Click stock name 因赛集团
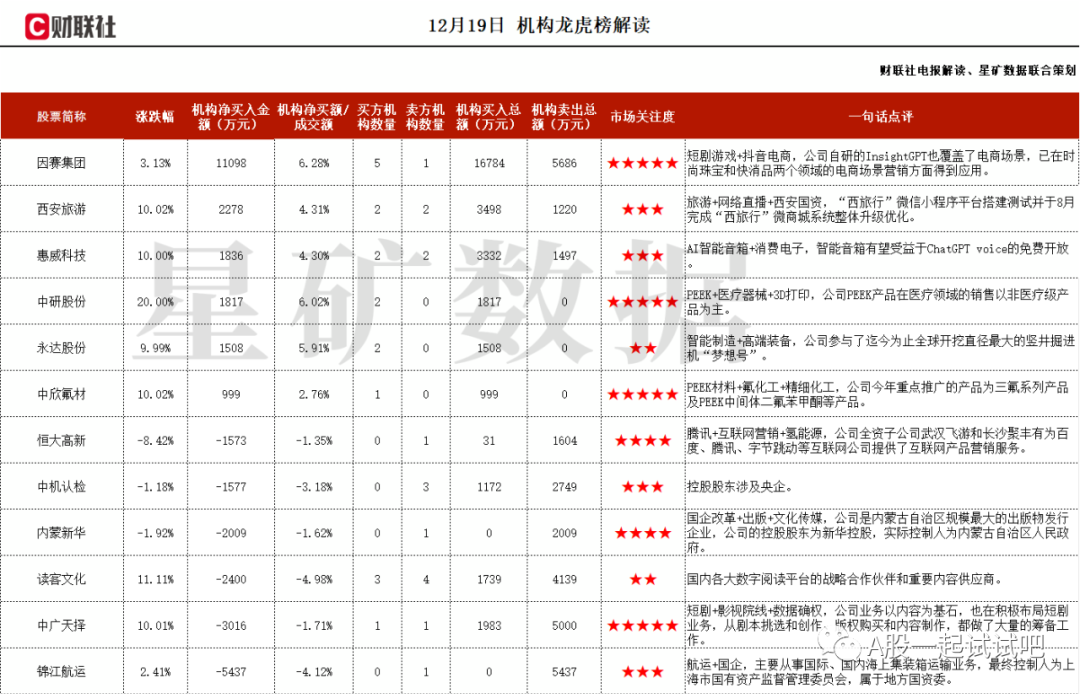Screen dimensions: 1080x694 [x=61, y=163]
